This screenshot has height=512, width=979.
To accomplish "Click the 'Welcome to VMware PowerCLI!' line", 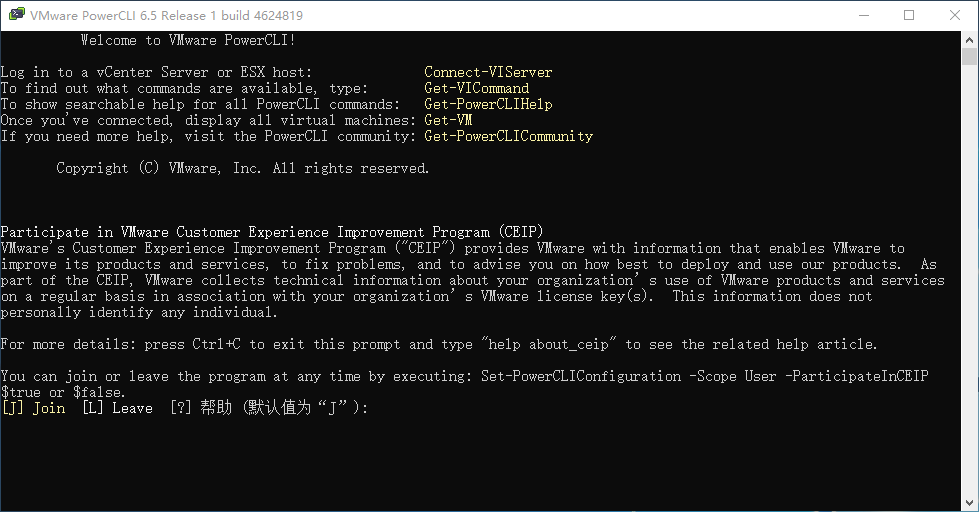I will tap(188, 40).
